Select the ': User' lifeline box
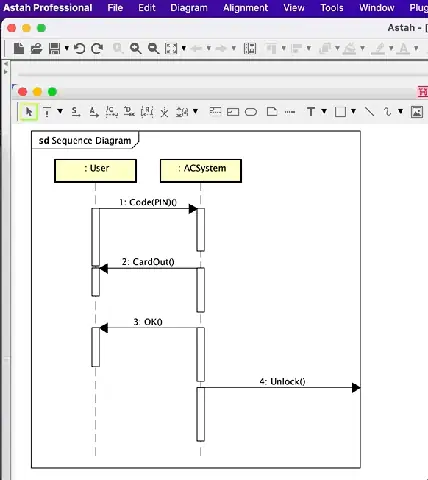This screenshot has width=428, height=480. point(95,171)
